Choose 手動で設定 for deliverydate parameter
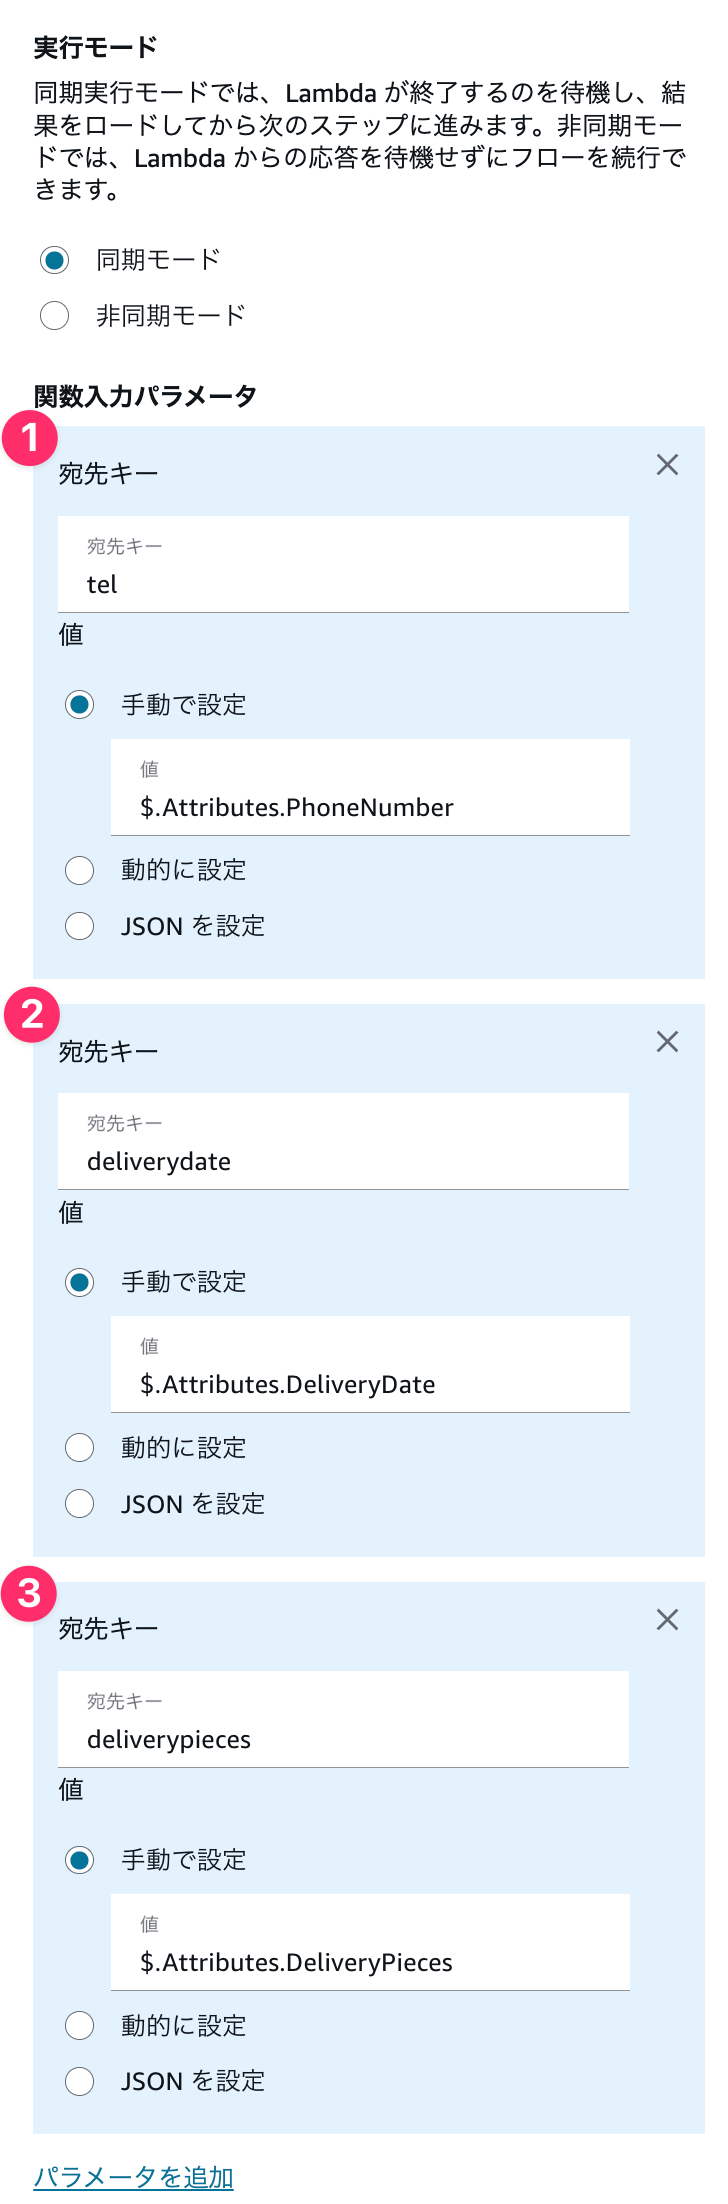The height and width of the screenshot is (2204, 728). point(79,1282)
